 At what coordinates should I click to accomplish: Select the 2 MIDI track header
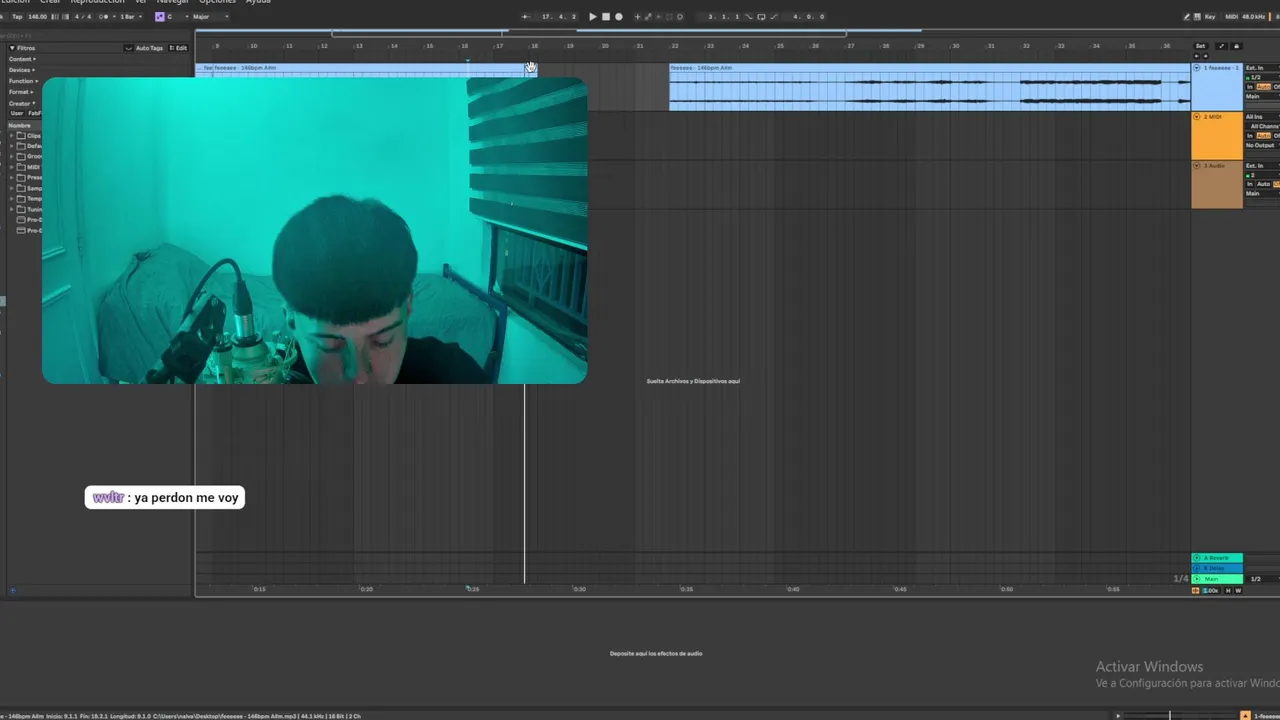[1217, 136]
